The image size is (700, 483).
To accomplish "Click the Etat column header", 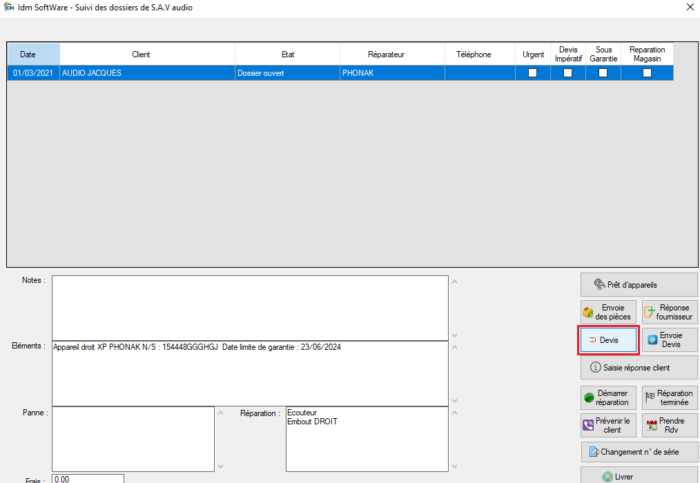I will tap(288, 54).
